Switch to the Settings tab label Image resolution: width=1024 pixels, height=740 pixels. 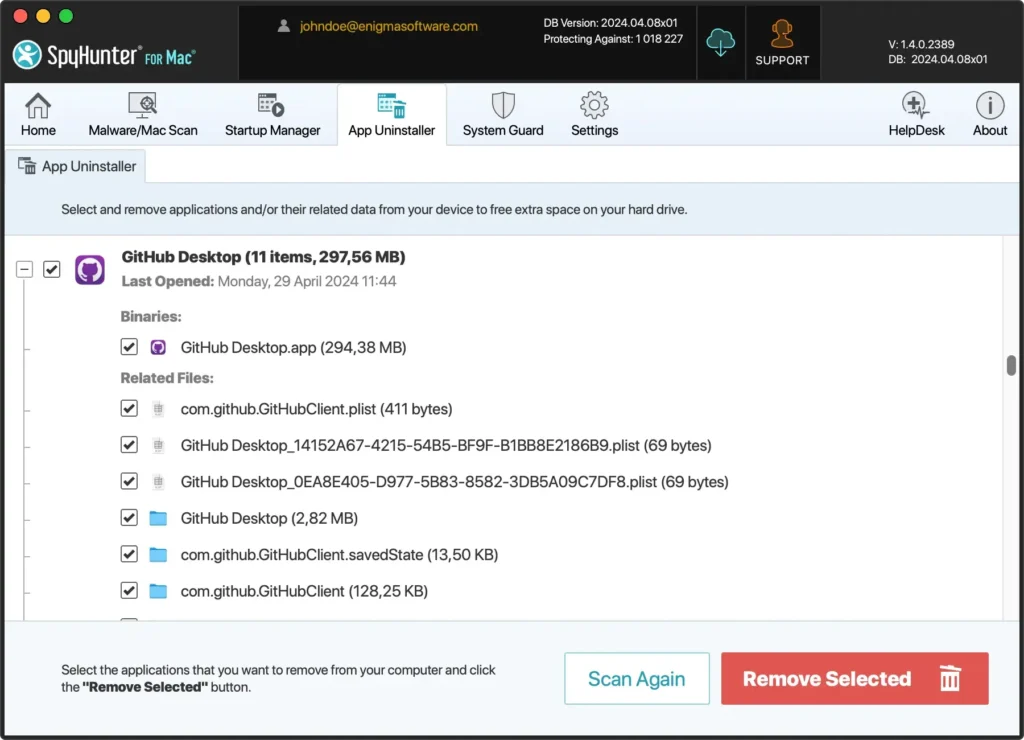click(x=594, y=131)
